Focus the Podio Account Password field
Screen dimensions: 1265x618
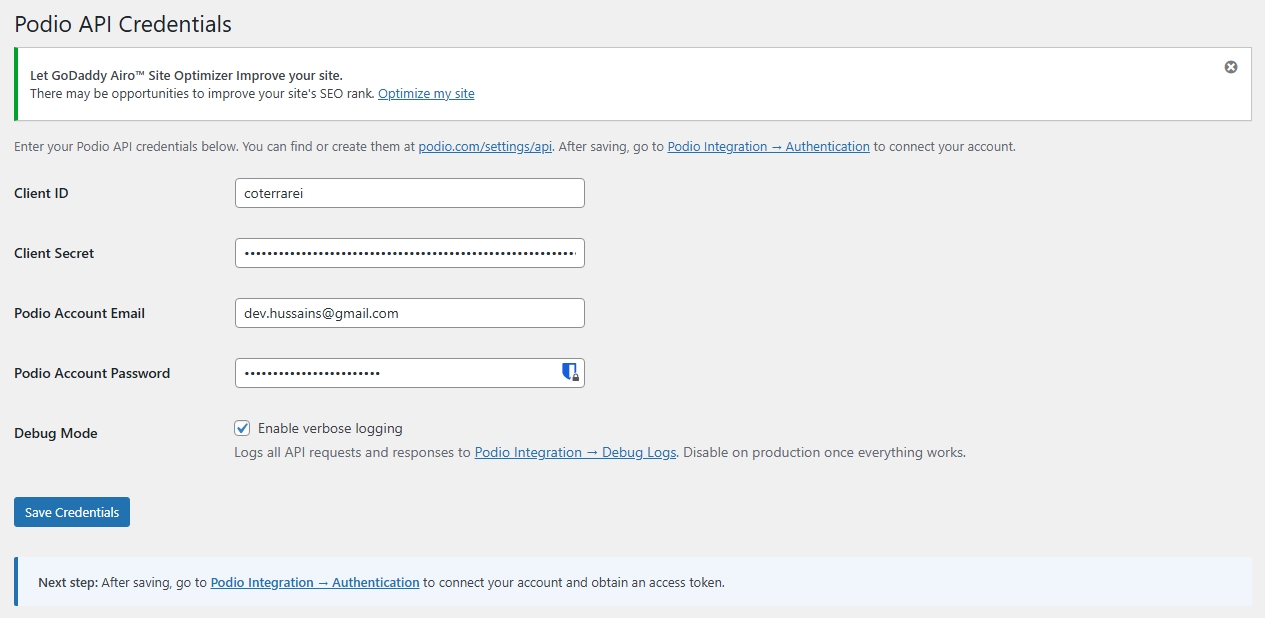tap(410, 373)
